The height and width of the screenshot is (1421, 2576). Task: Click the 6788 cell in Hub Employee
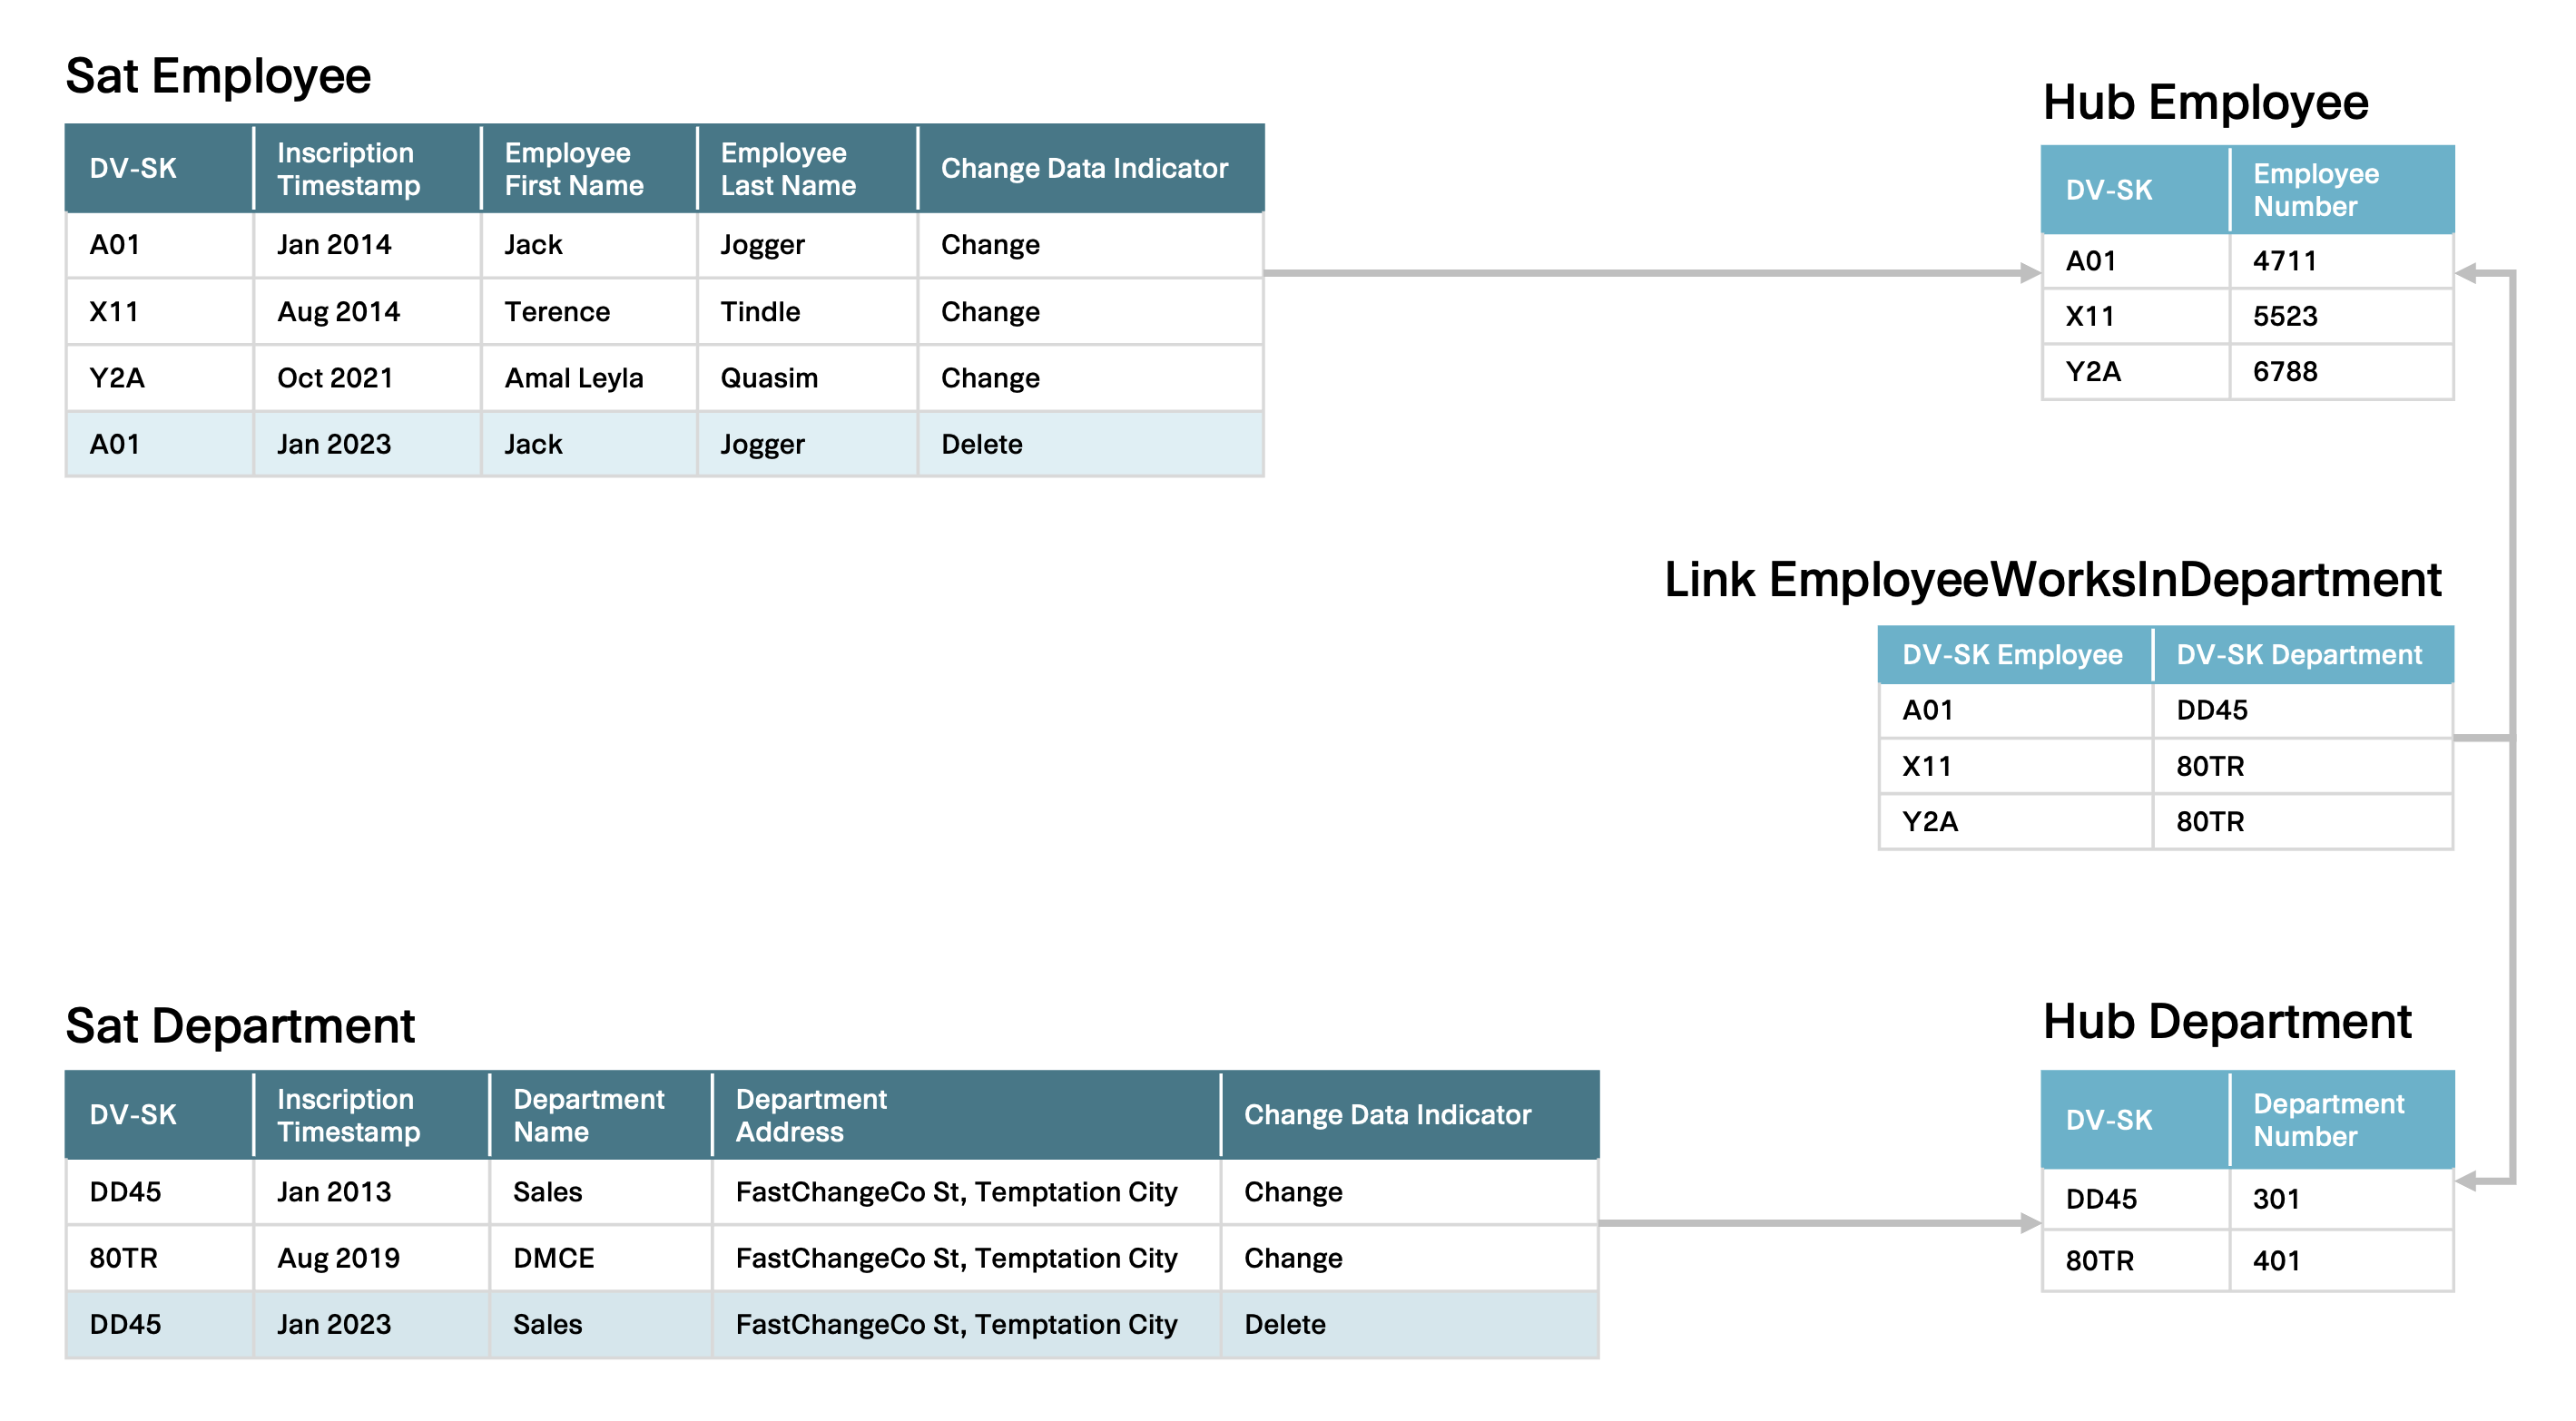2284,371
